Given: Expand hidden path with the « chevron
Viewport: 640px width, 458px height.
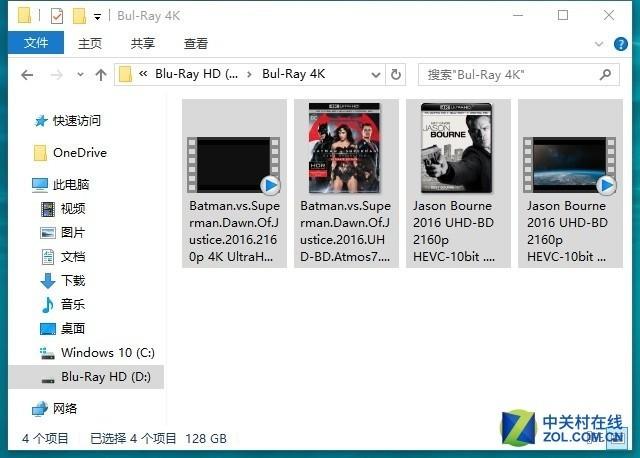Looking at the screenshot, I should coord(143,74).
